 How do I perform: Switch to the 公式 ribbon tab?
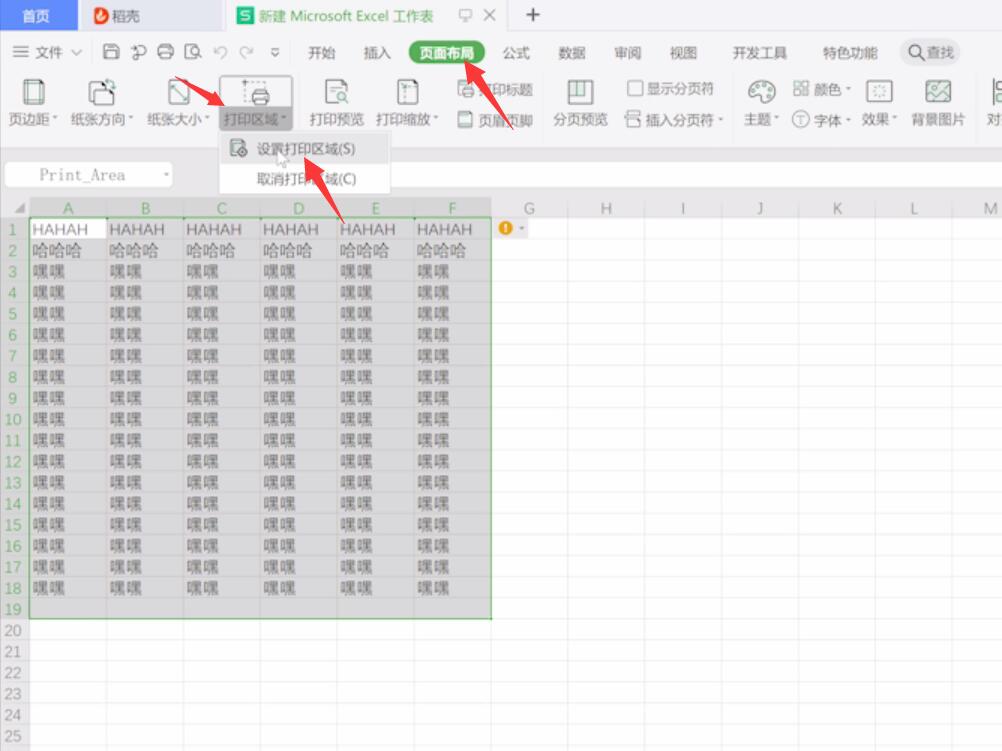point(516,52)
